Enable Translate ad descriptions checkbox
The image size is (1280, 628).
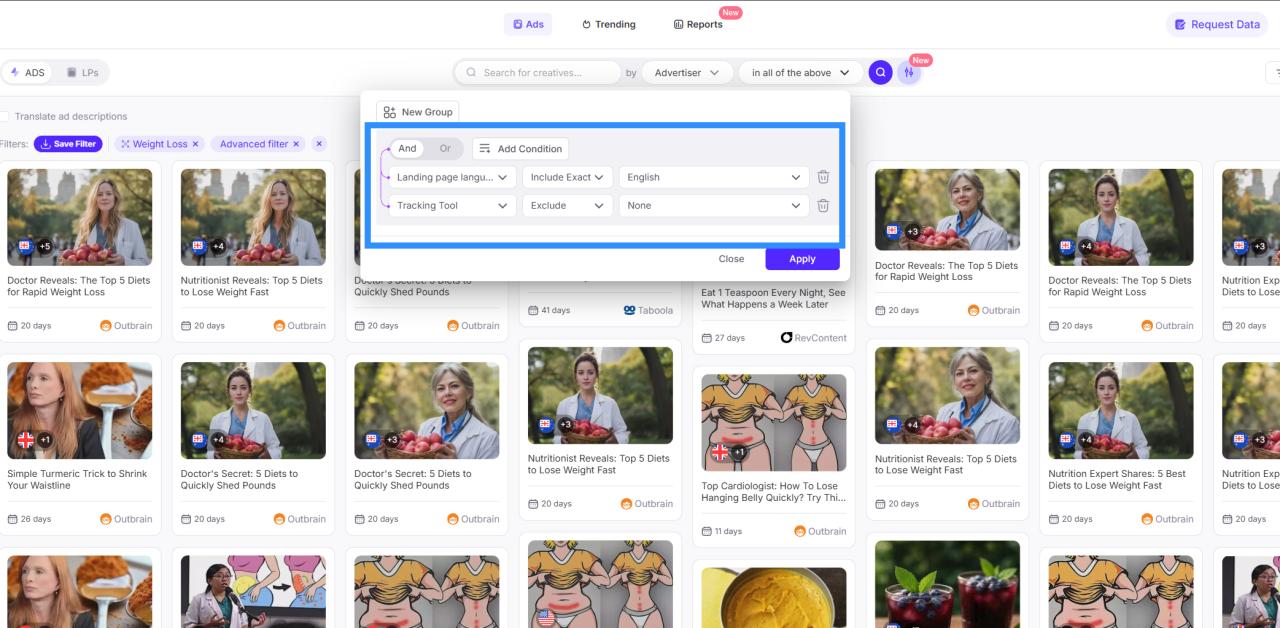(5, 117)
